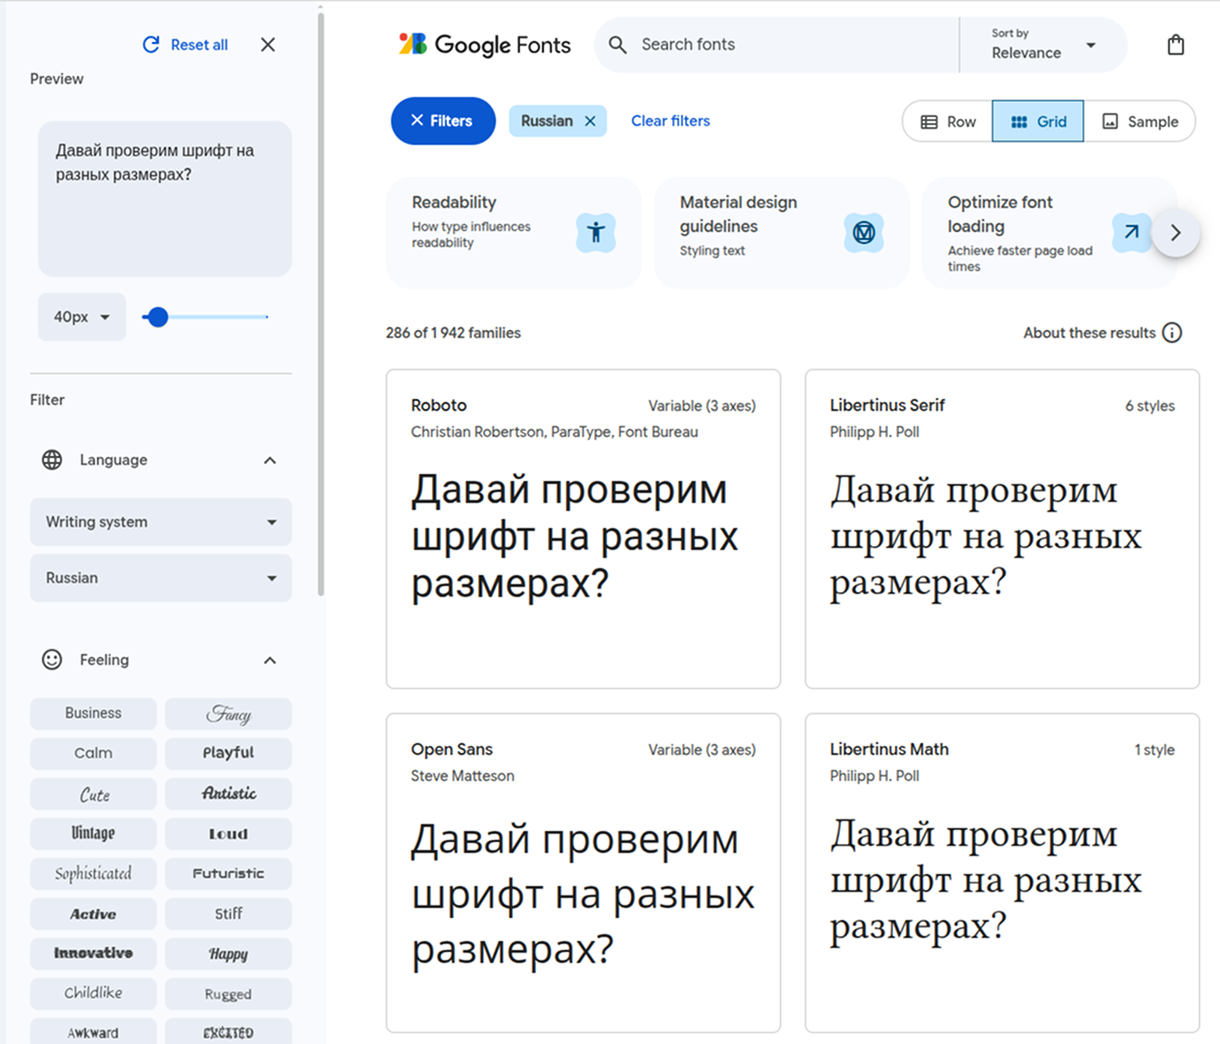The width and height of the screenshot is (1220, 1044).
Task: Click the Readability accessibility icon
Action: [x=596, y=232]
